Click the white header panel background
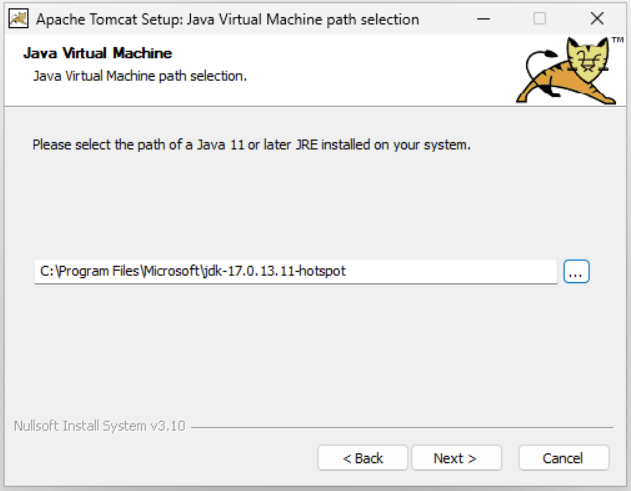 pos(380,70)
